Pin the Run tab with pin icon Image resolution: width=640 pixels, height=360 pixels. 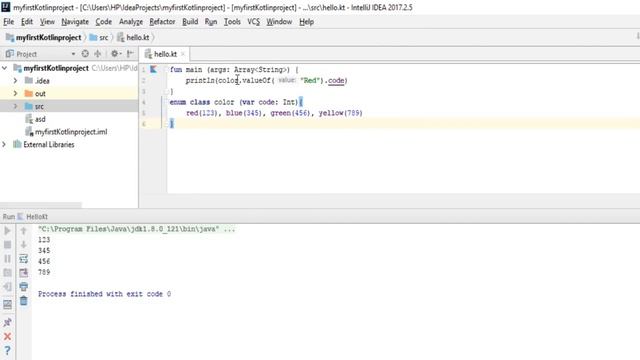(x=7, y=322)
